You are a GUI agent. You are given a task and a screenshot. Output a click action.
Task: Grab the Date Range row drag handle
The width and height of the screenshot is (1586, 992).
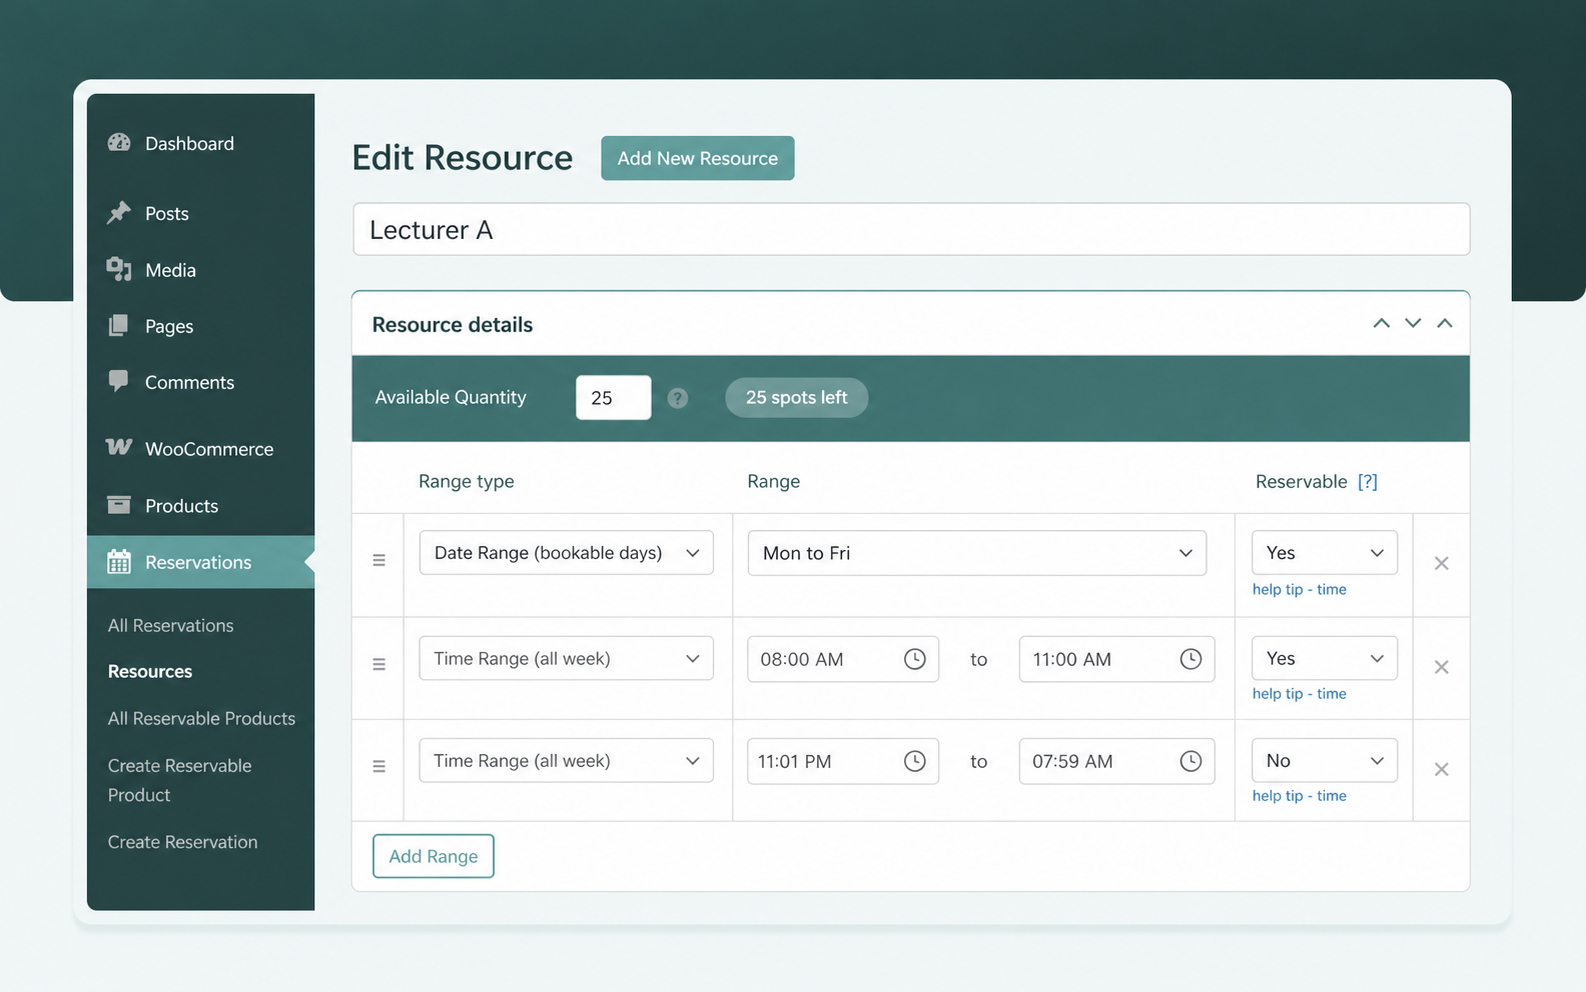(379, 560)
